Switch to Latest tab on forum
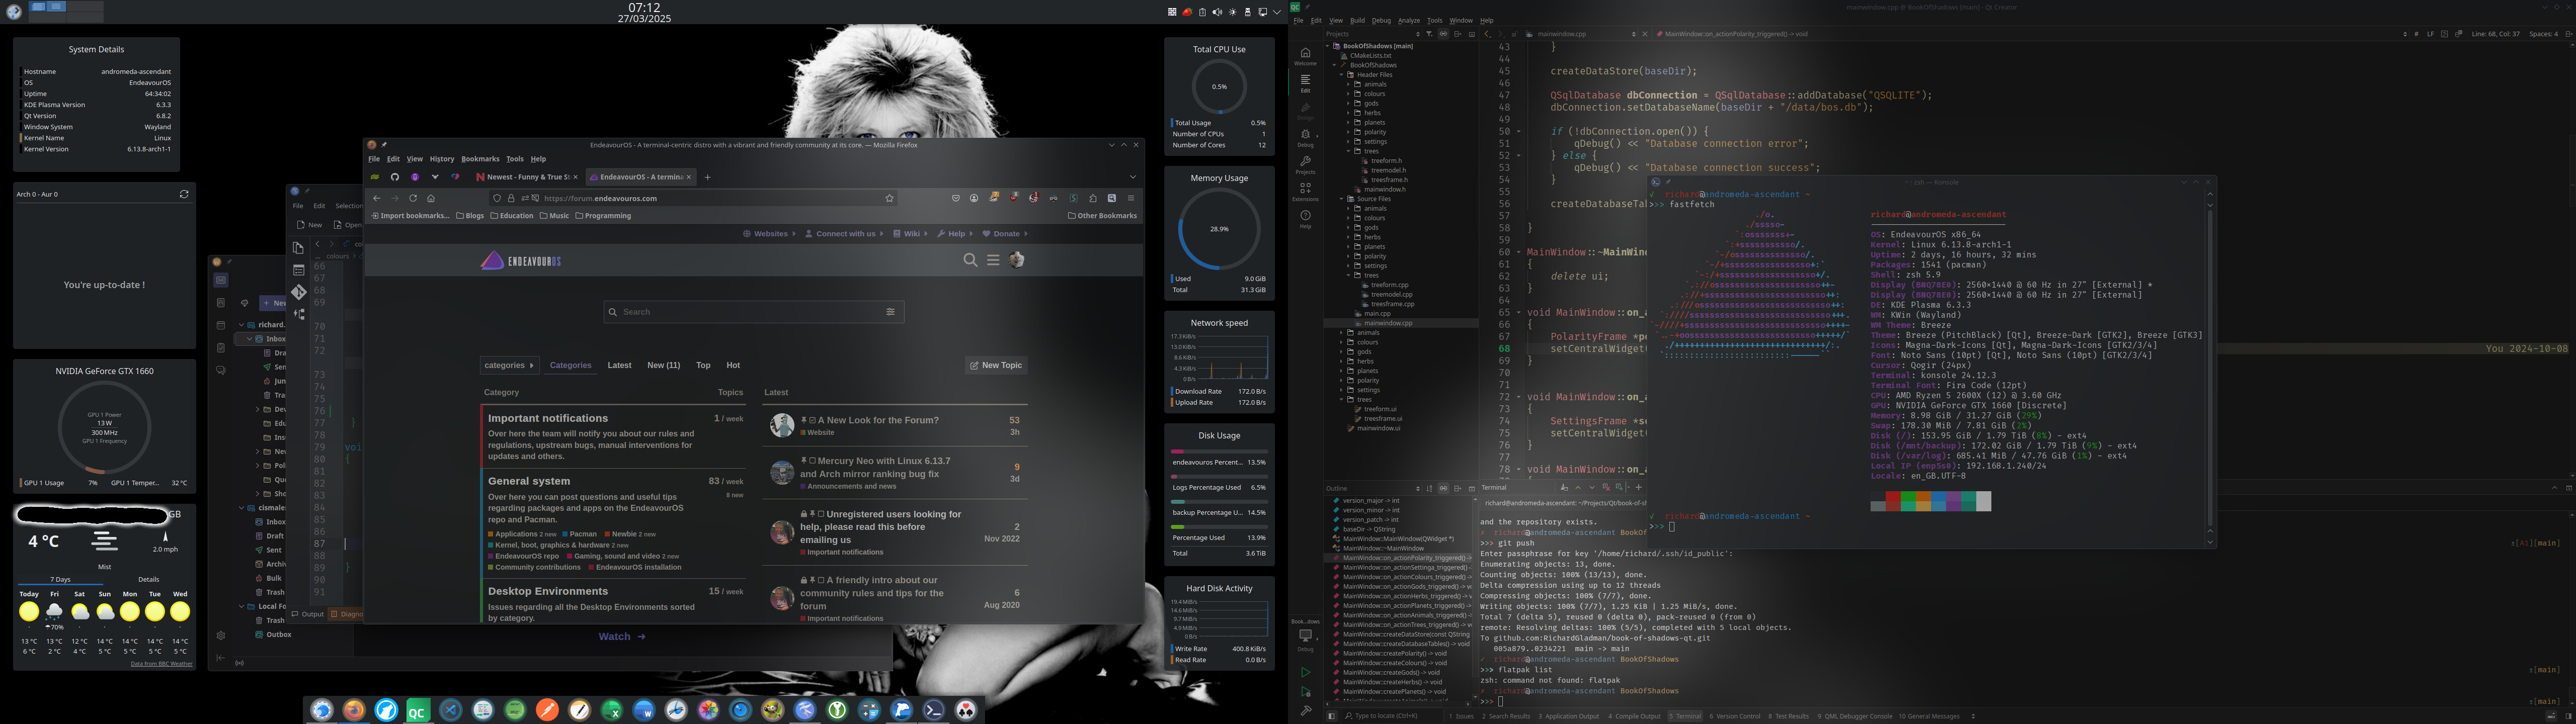 point(619,365)
